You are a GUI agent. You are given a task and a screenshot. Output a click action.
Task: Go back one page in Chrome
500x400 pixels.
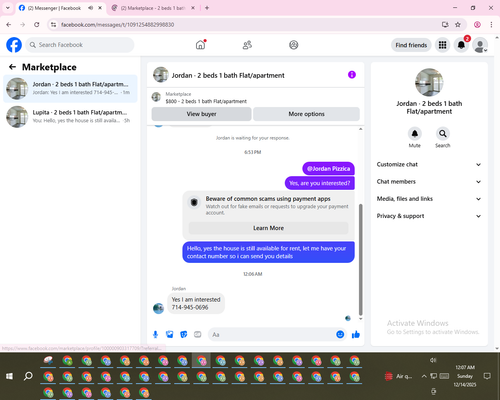coord(9,25)
